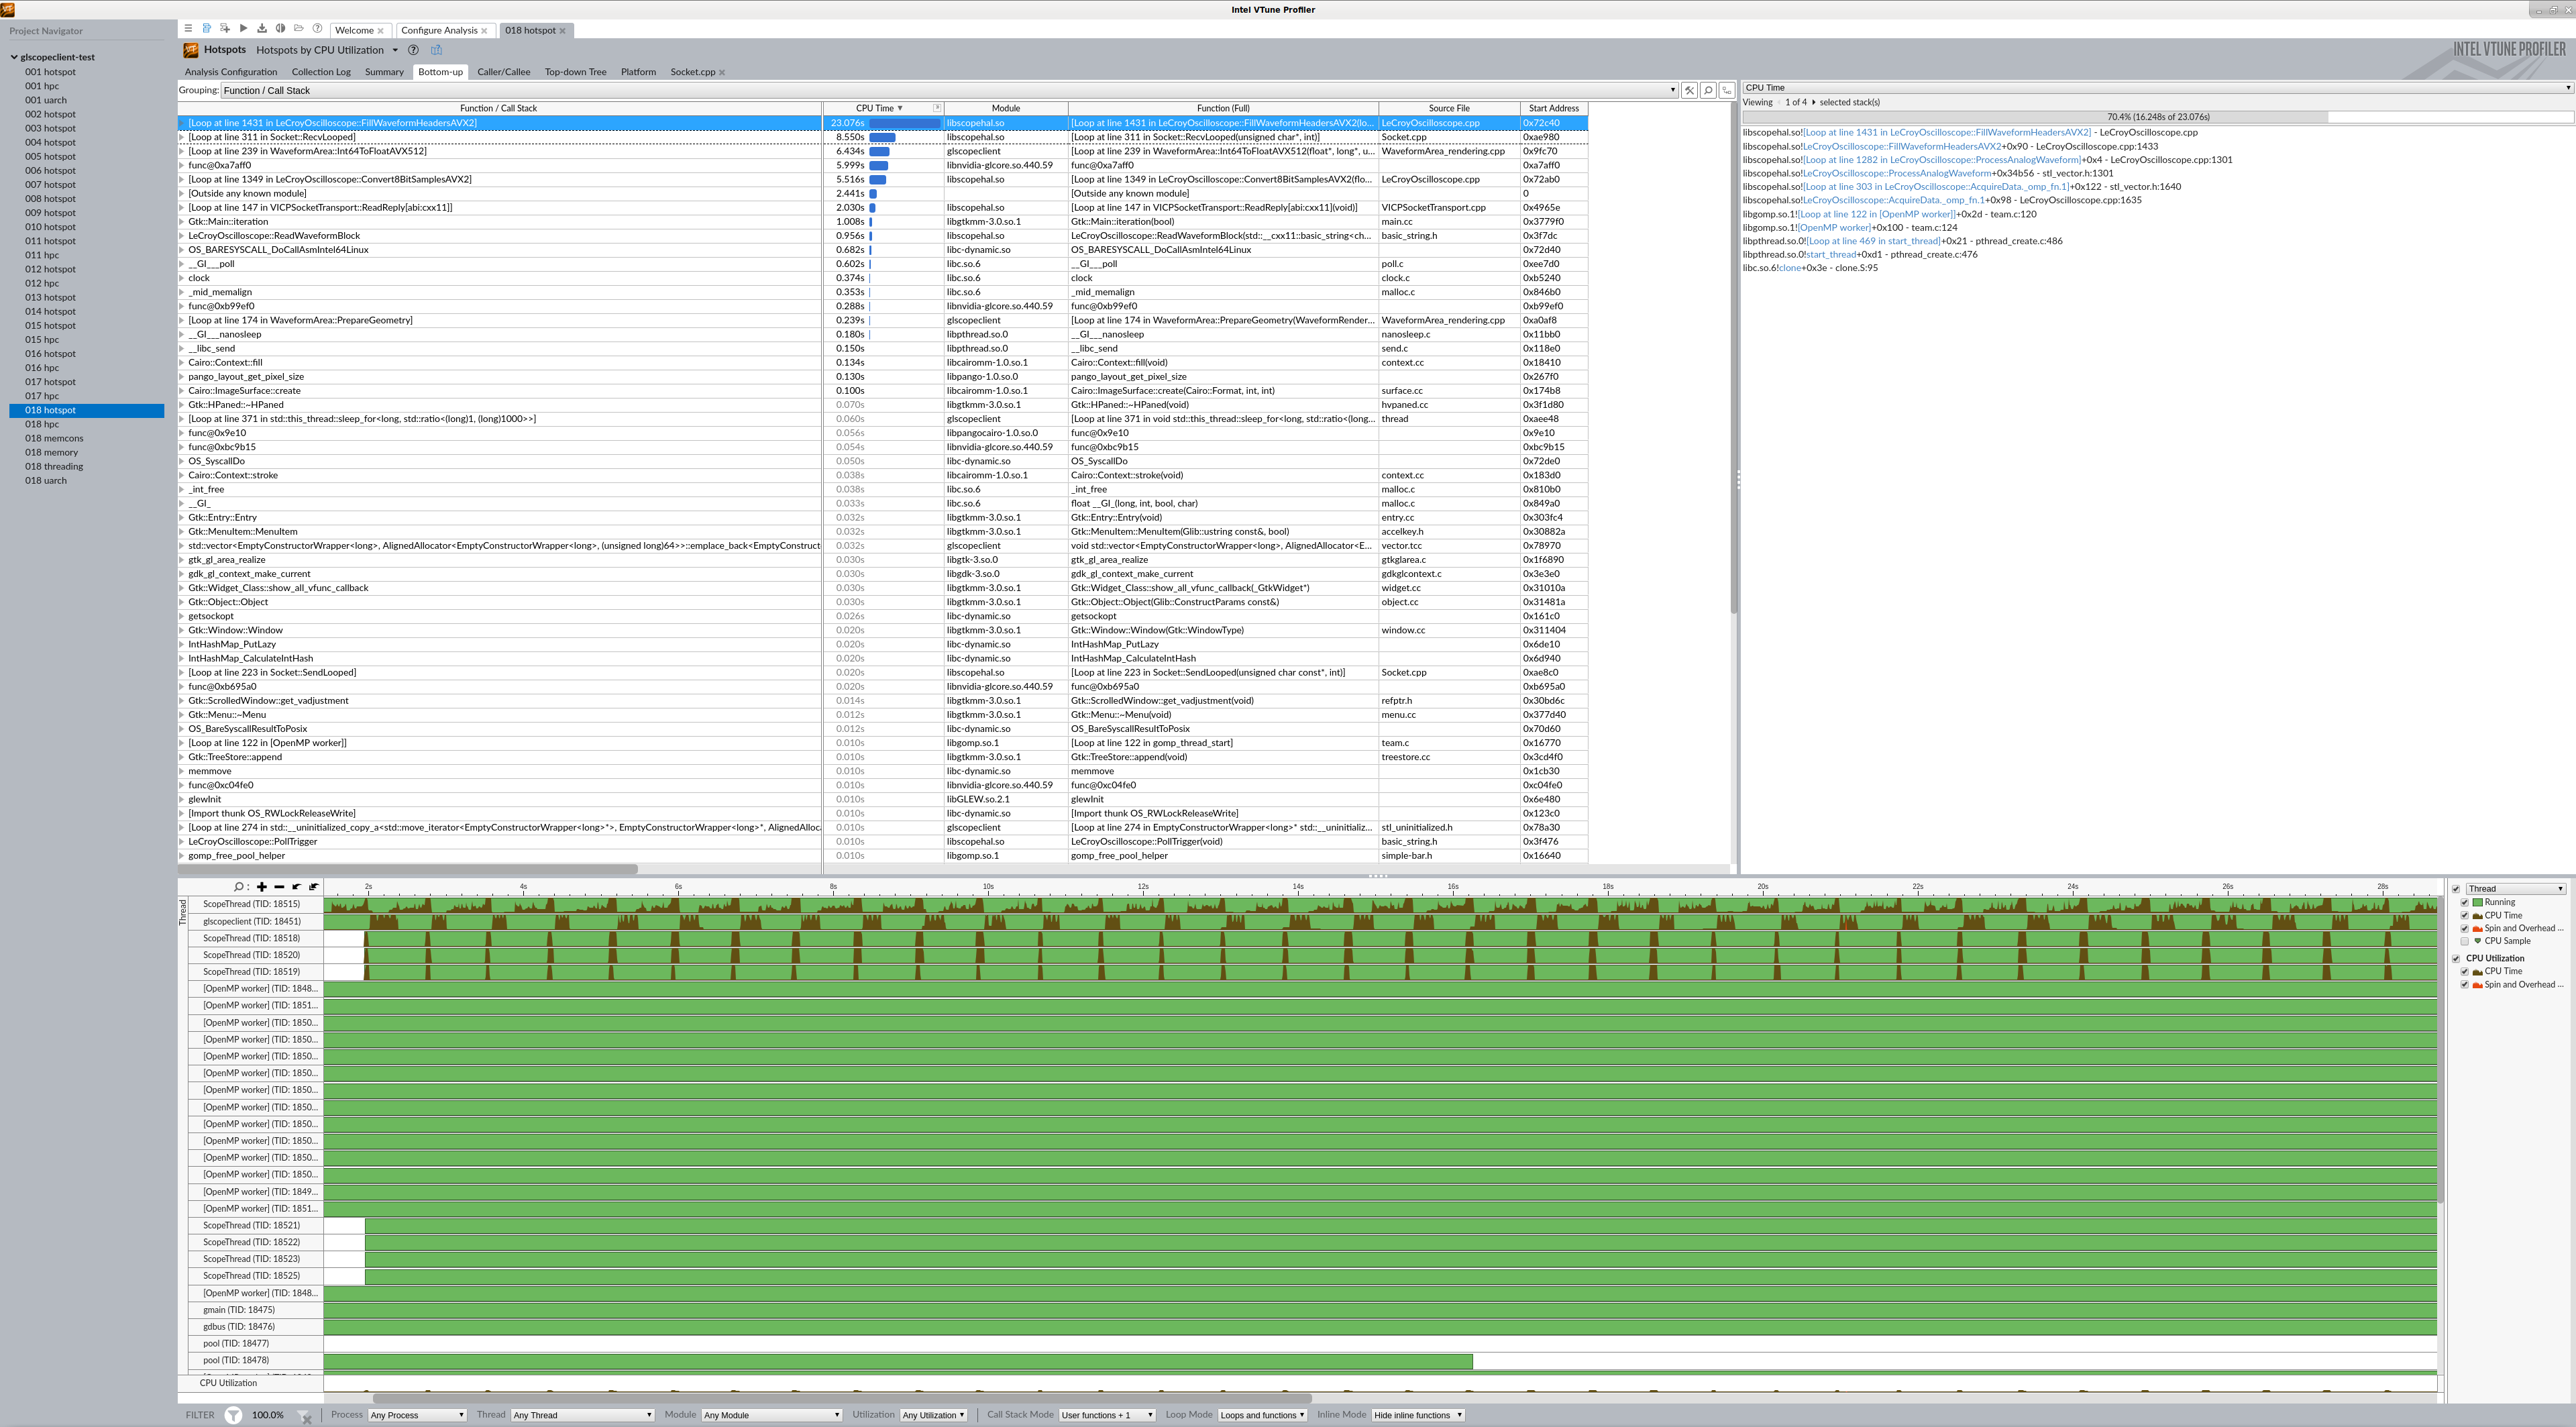This screenshot has width=2576, height=1427.
Task: Click the timeline reset zoom icon
Action: [313, 887]
